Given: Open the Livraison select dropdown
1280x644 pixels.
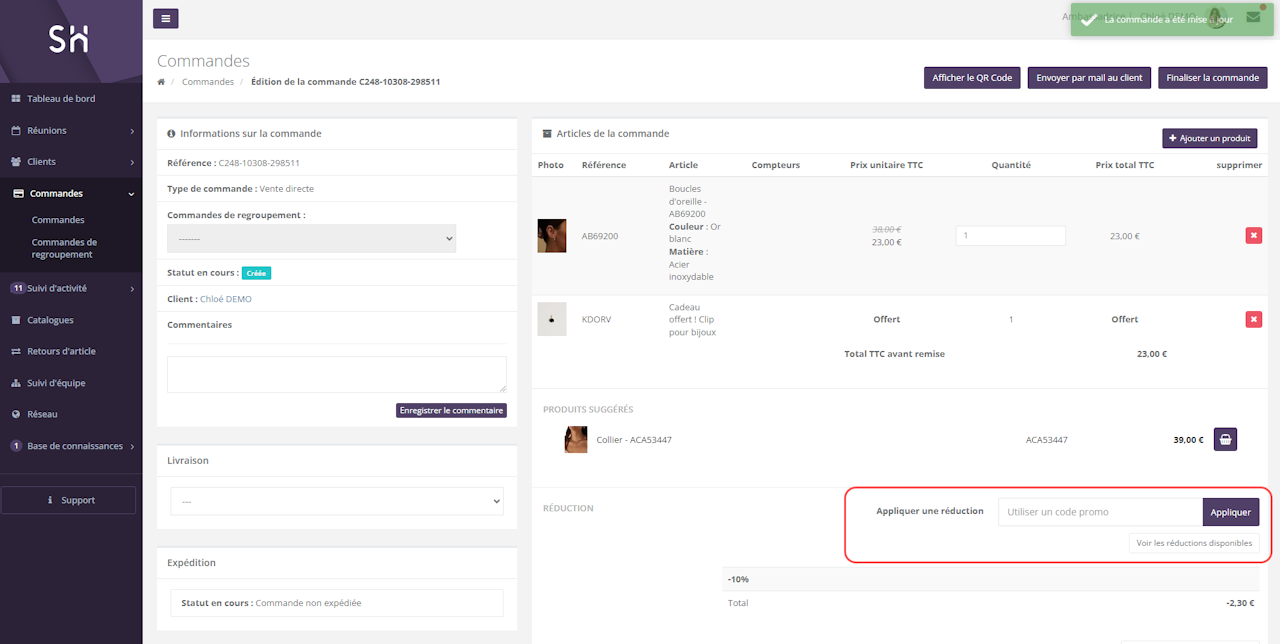Looking at the screenshot, I should [337, 501].
